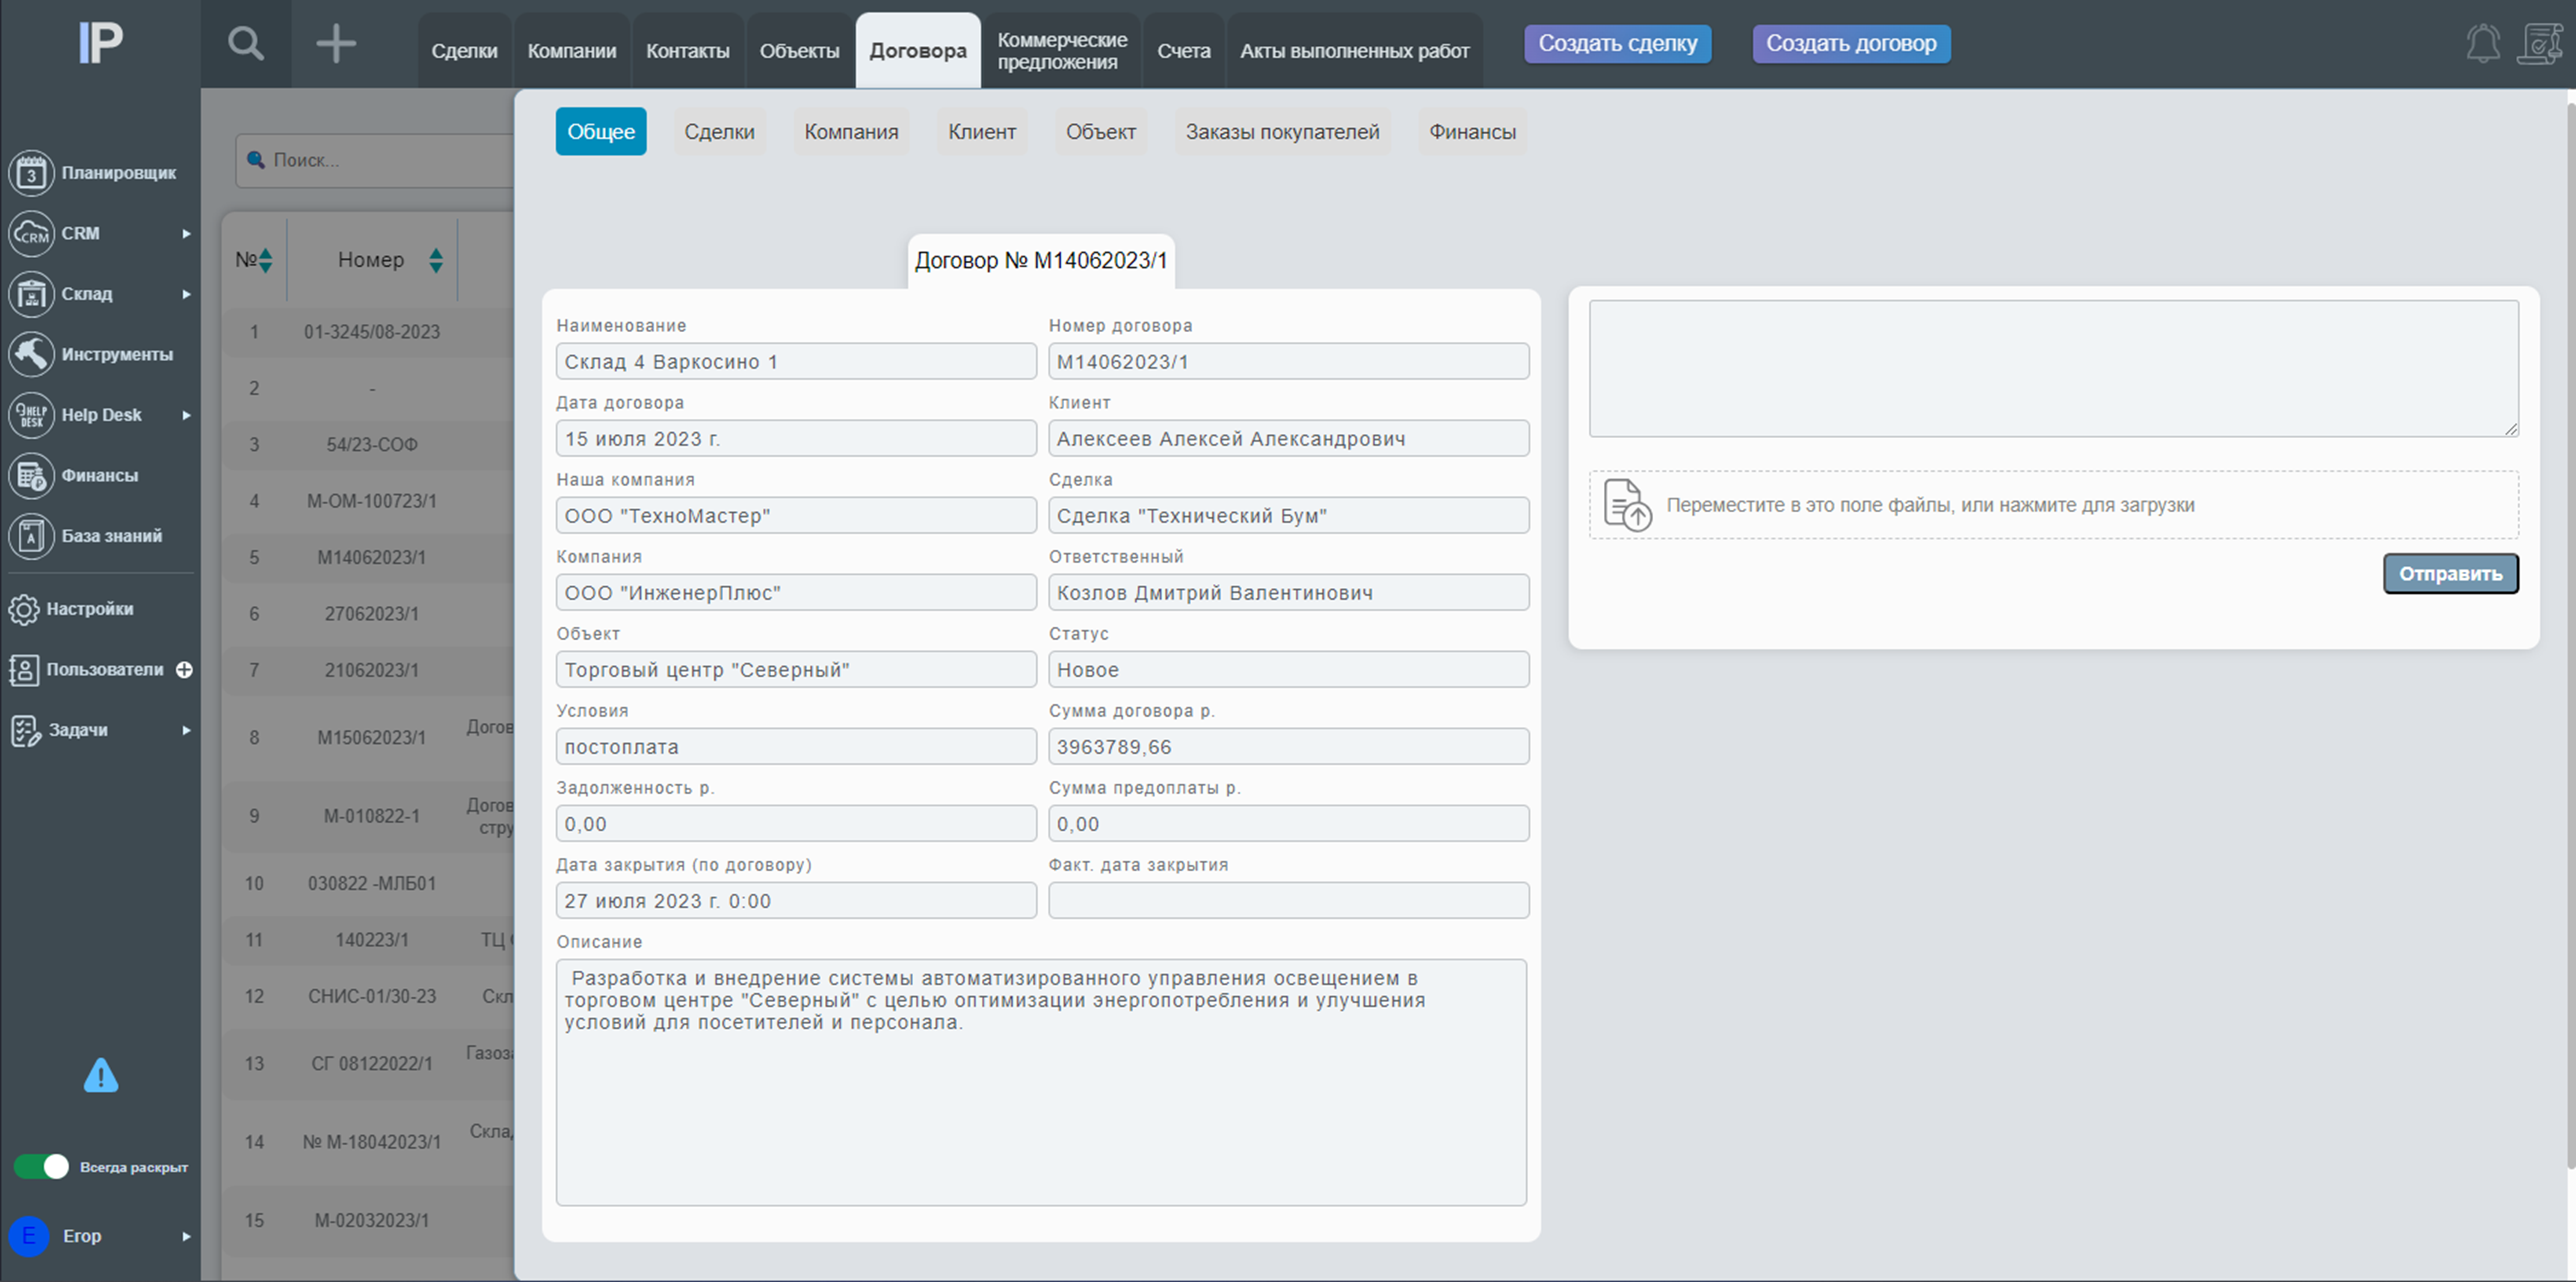
Task: Open notifications bell icon
Action: coord(2483,43)
